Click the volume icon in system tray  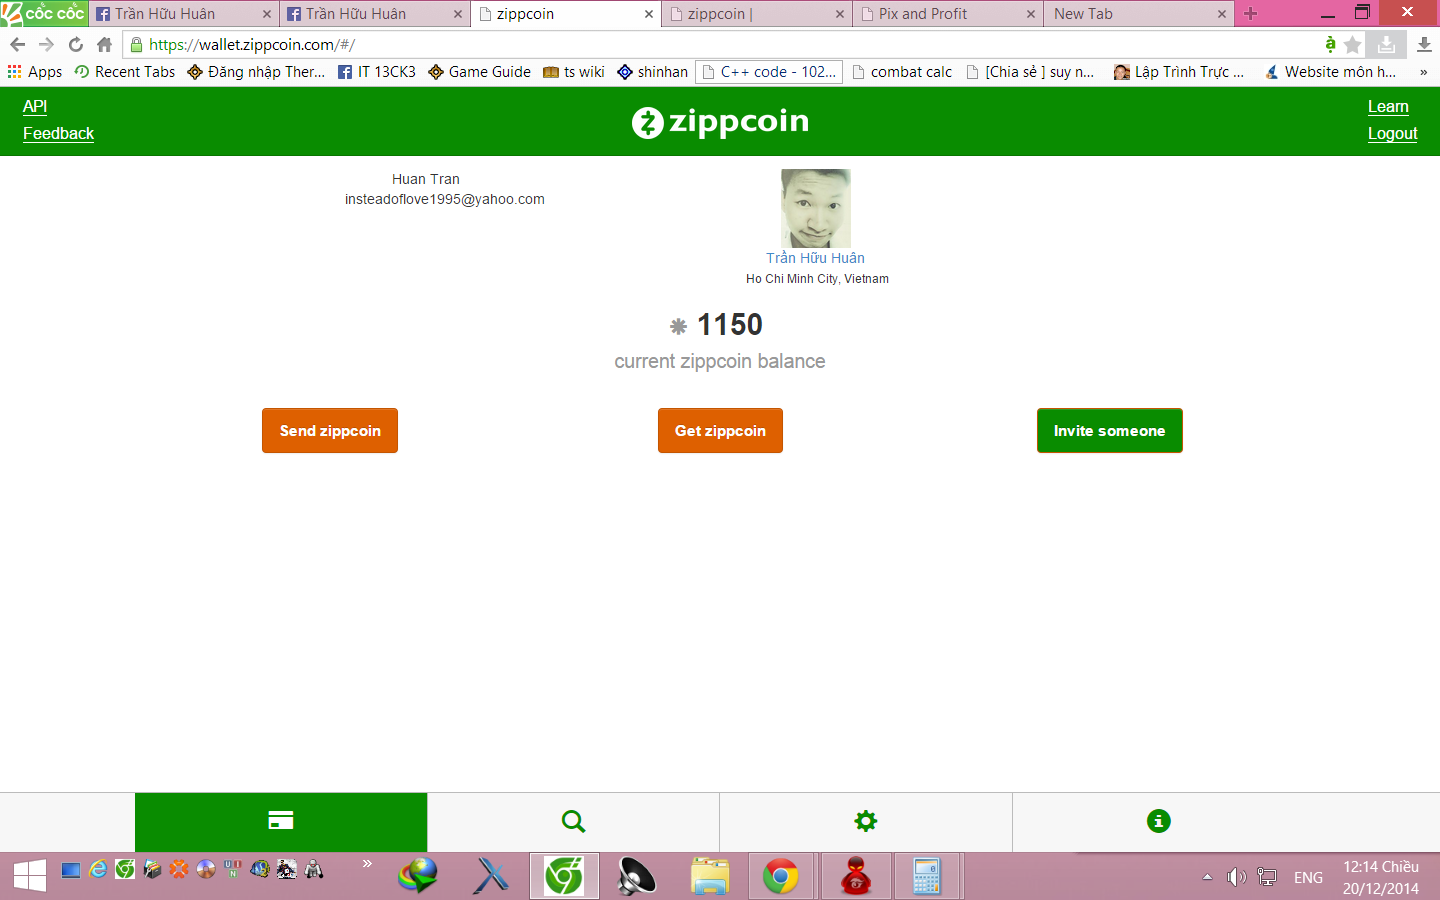1237,877
